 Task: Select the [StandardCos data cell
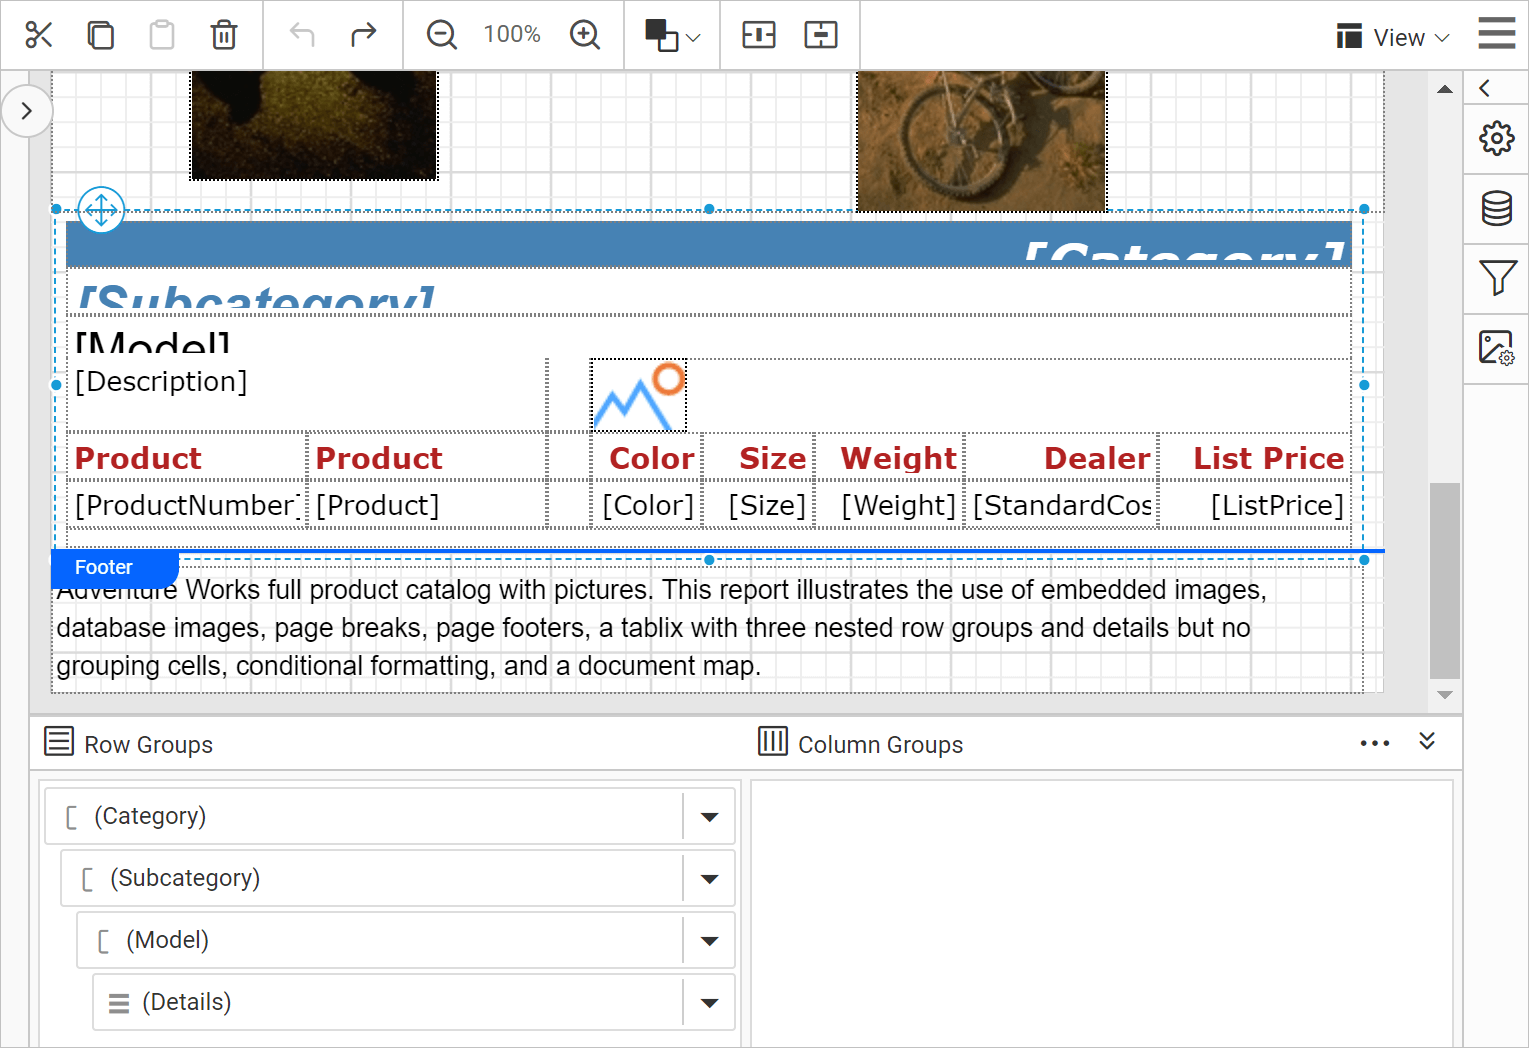tap(1061, 505)
